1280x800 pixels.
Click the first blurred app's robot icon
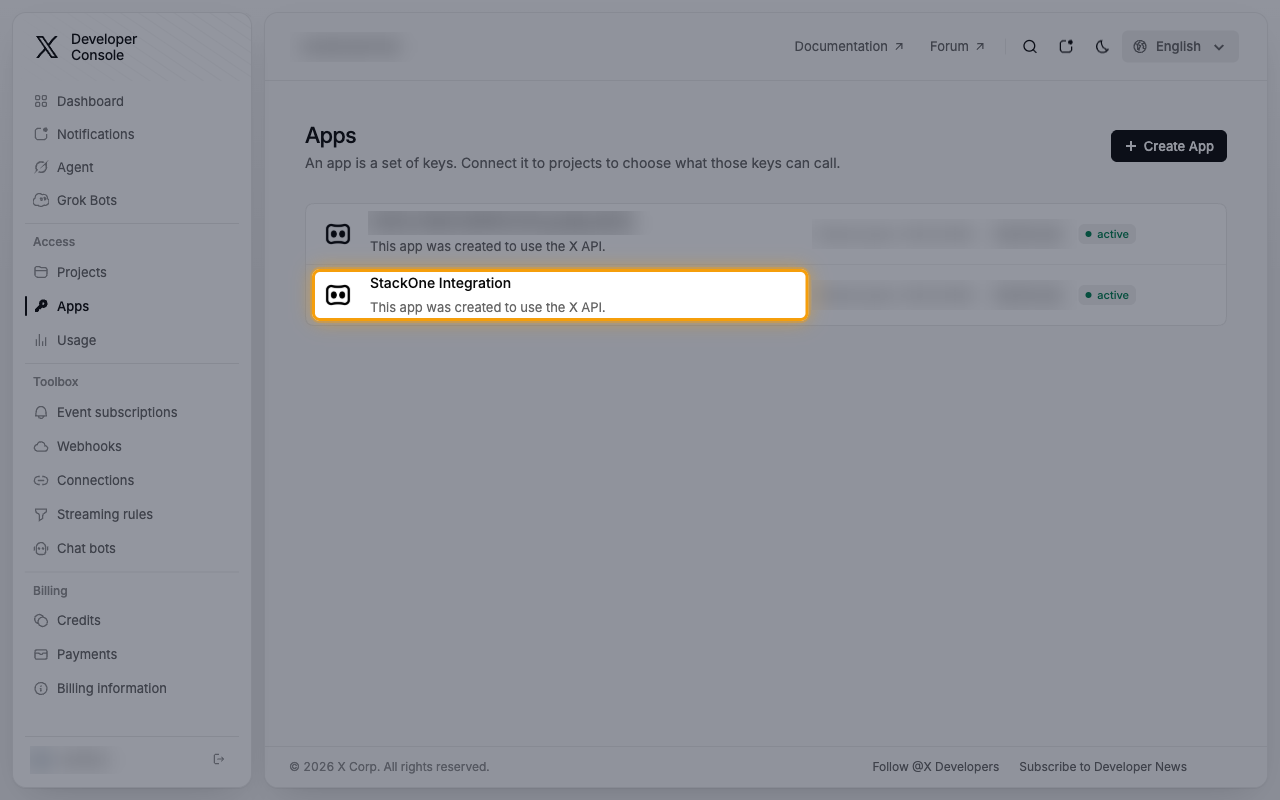coord(338,234)
